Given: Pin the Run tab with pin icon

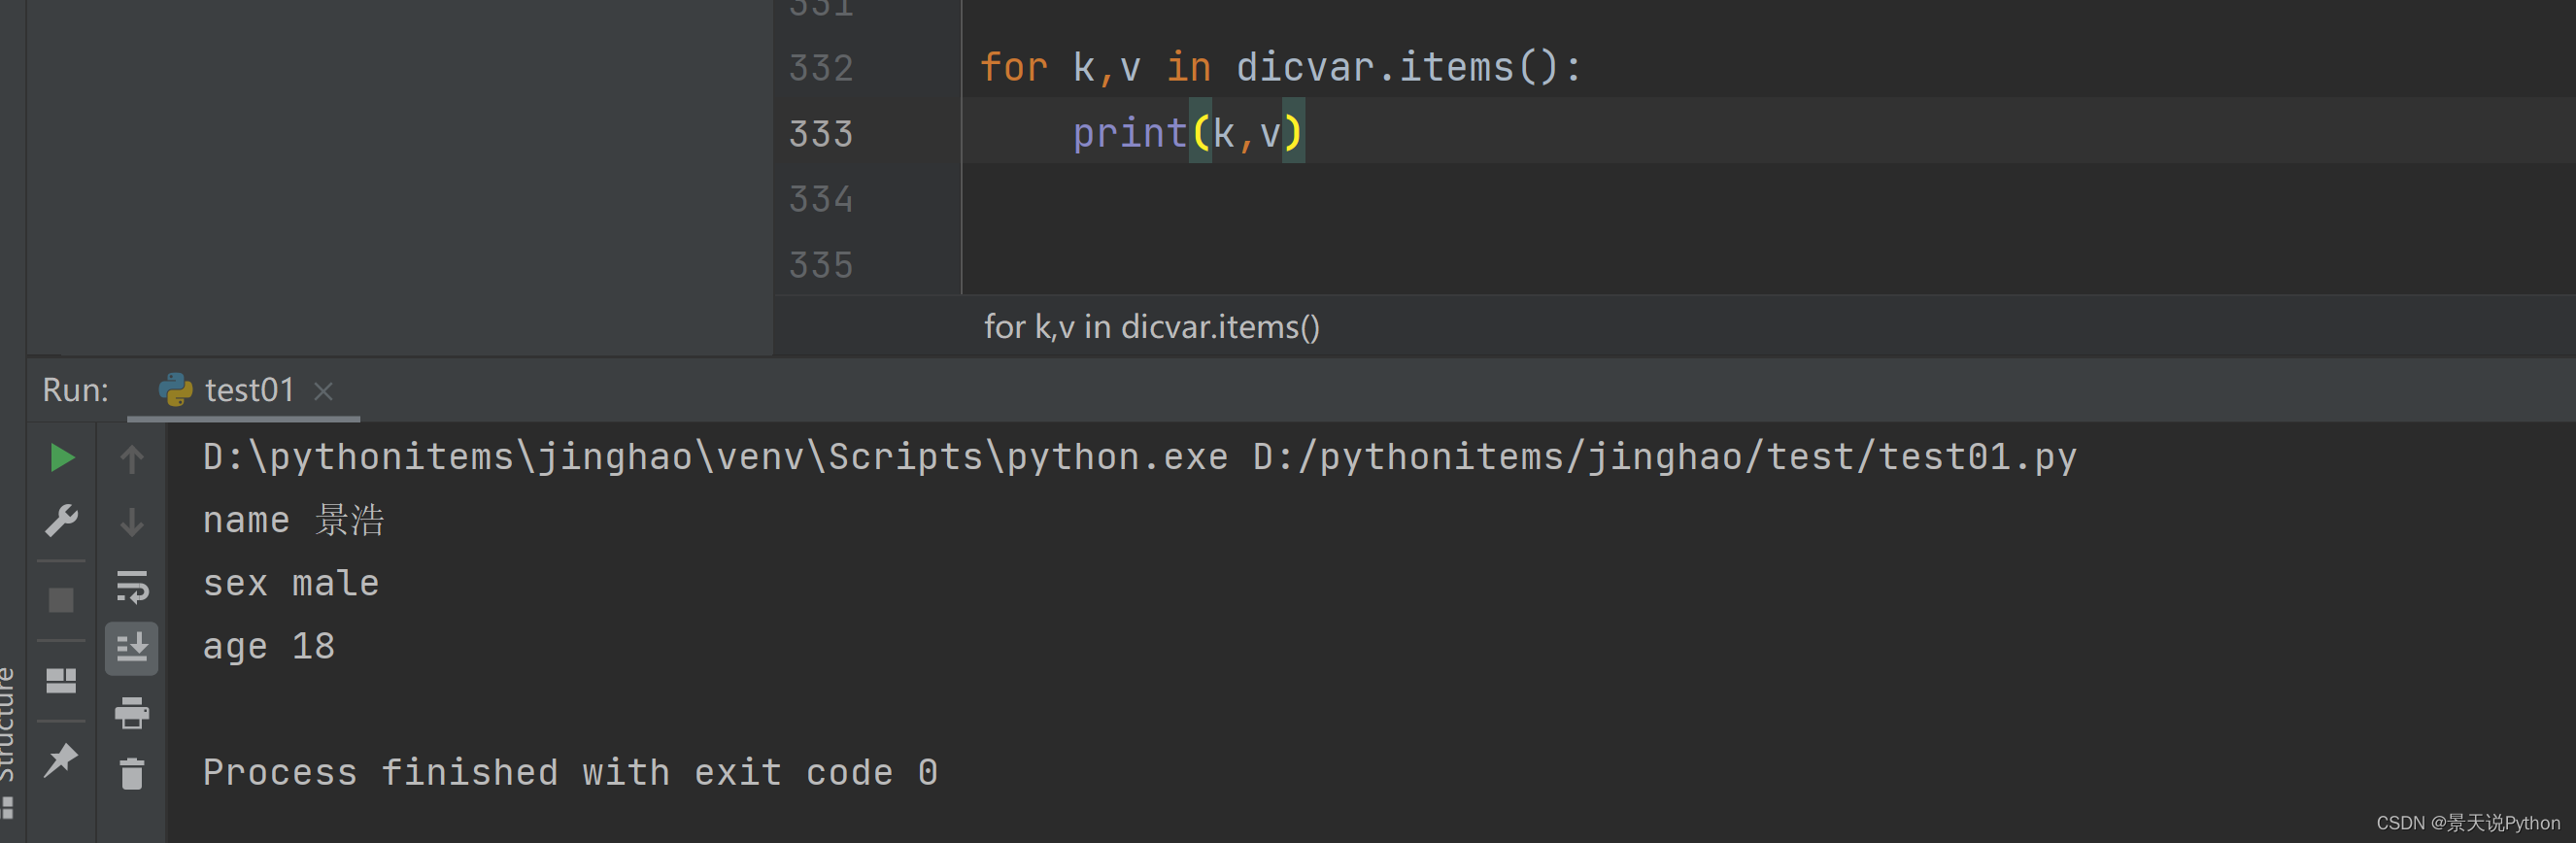Looking at the screenshot, I should [x=61, y=759].
